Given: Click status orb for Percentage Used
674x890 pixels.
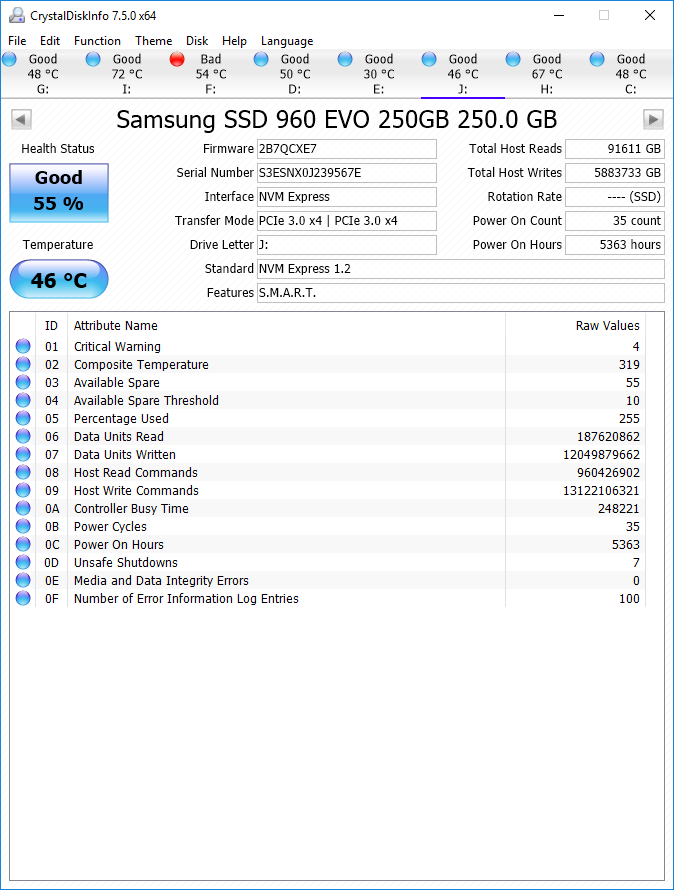Looking at the screenshot, I should click(23, 418).
